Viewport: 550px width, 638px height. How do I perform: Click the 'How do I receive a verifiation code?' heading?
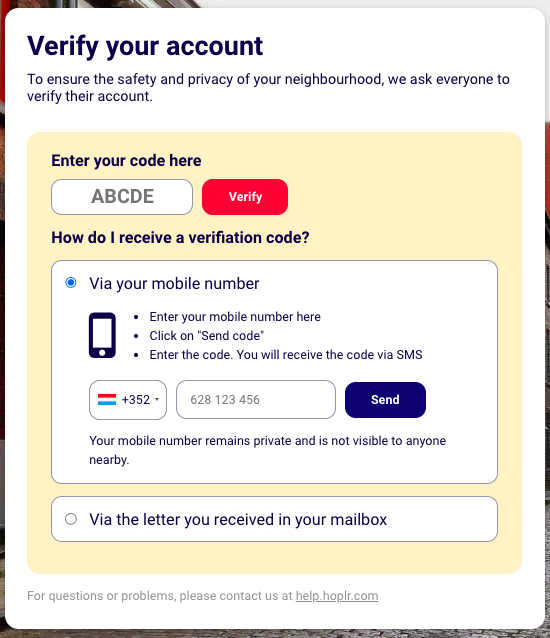tap(180, 238)
